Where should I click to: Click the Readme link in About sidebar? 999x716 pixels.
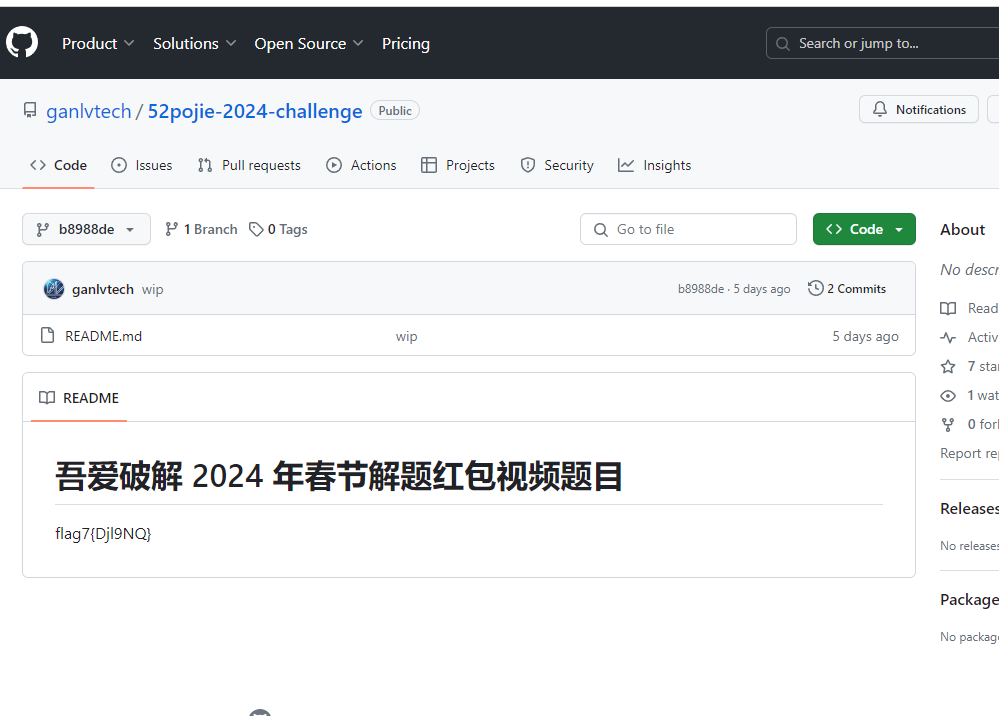pyautogui.click(x=969, y=308)
